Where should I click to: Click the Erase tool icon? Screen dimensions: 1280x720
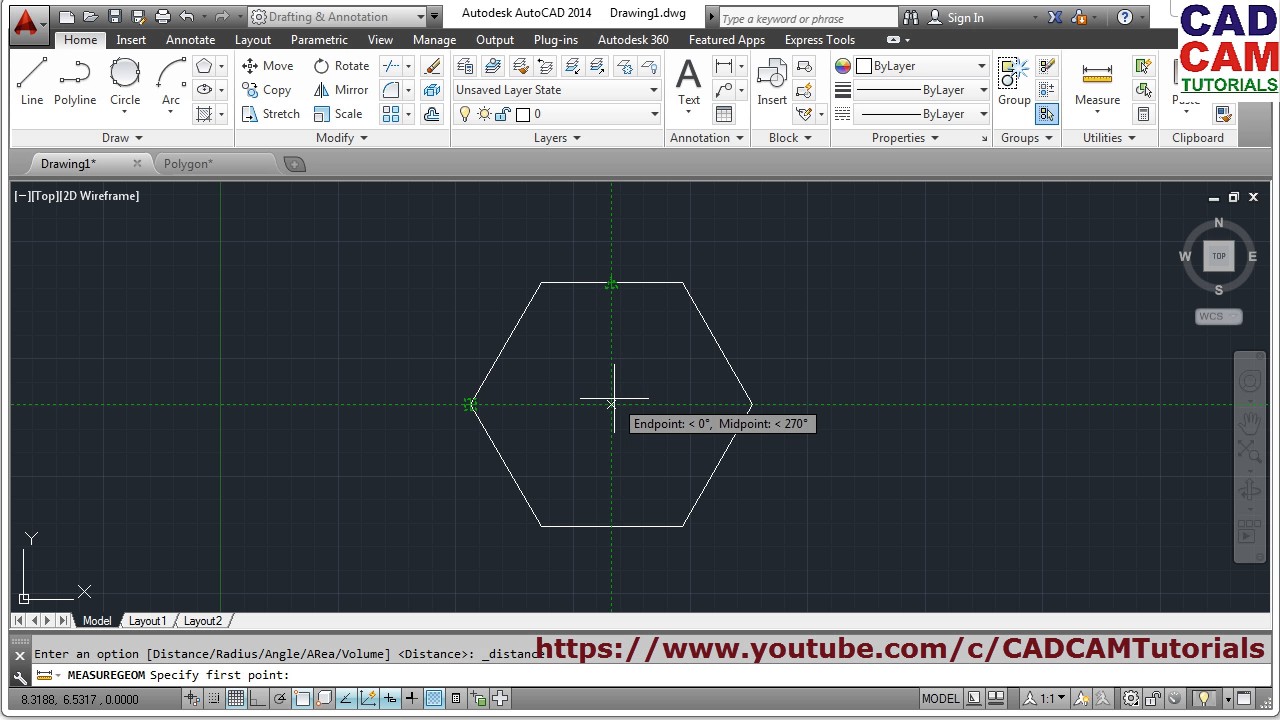[x=432, y=66]
